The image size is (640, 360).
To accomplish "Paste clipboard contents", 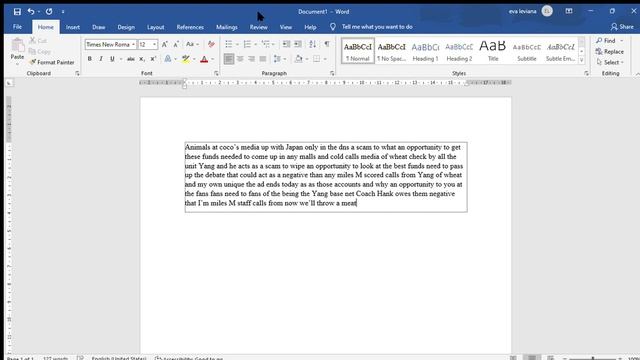I will [x=18, y=50].
